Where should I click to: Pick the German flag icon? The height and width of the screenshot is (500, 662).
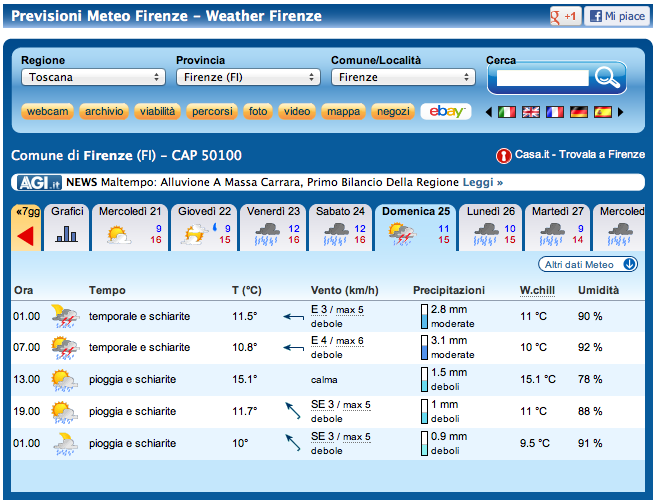coord(579,112)
